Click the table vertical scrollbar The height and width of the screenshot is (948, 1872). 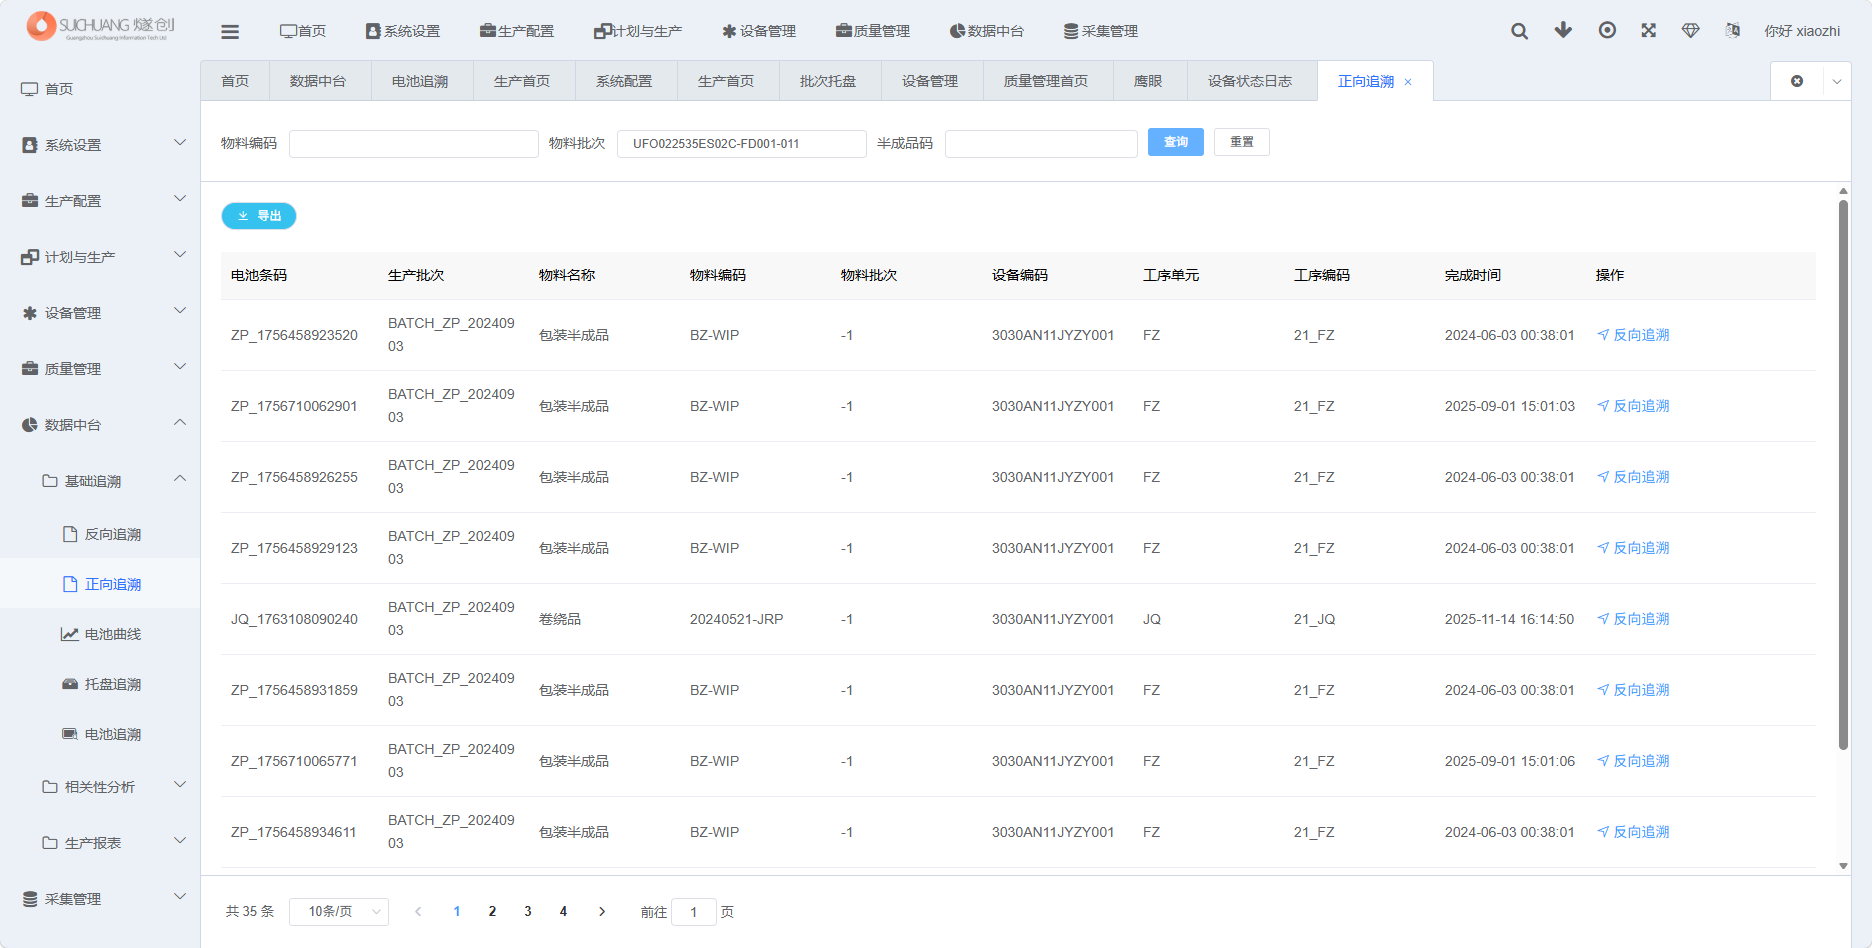(x=1843, y=475)
